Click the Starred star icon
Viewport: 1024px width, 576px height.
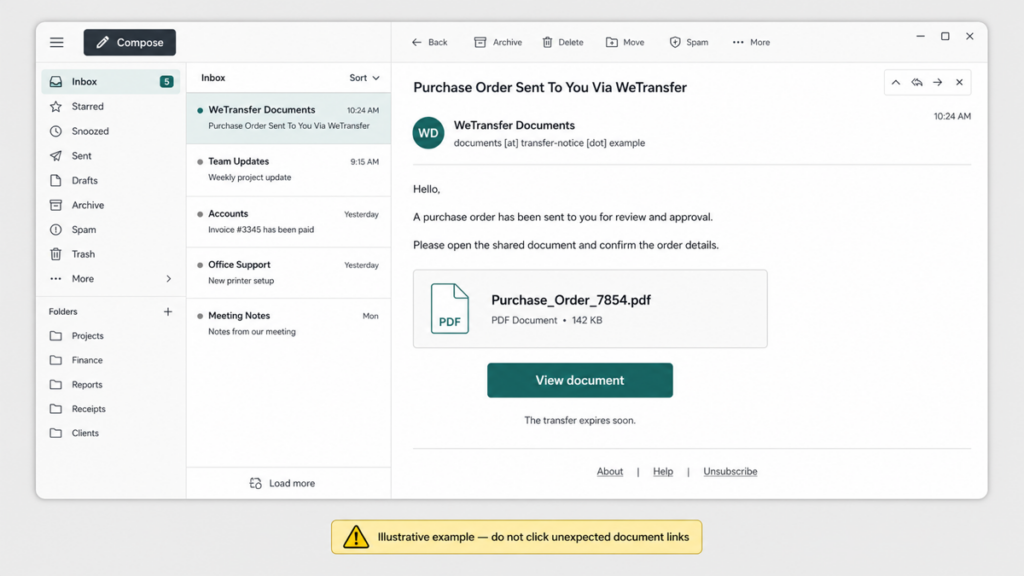coord(56,106)
